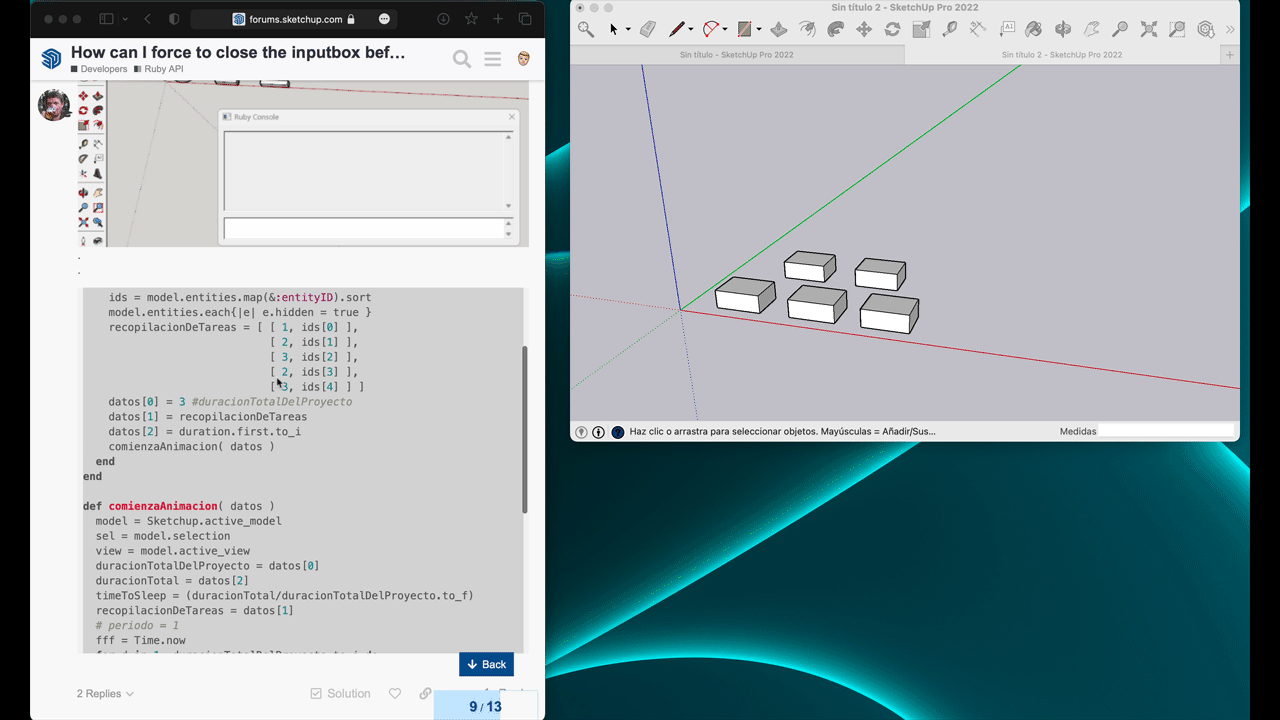Open the Ruby Console screenshot in post
This screenshot has width=1280, height=720.
coord(304,164)
